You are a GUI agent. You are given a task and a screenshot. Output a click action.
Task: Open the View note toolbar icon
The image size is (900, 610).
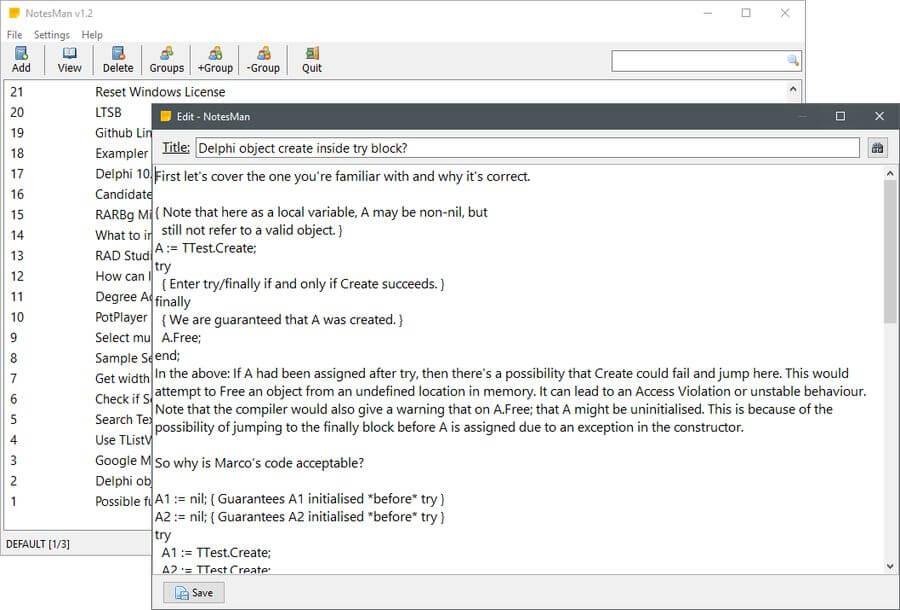[69, 60]
